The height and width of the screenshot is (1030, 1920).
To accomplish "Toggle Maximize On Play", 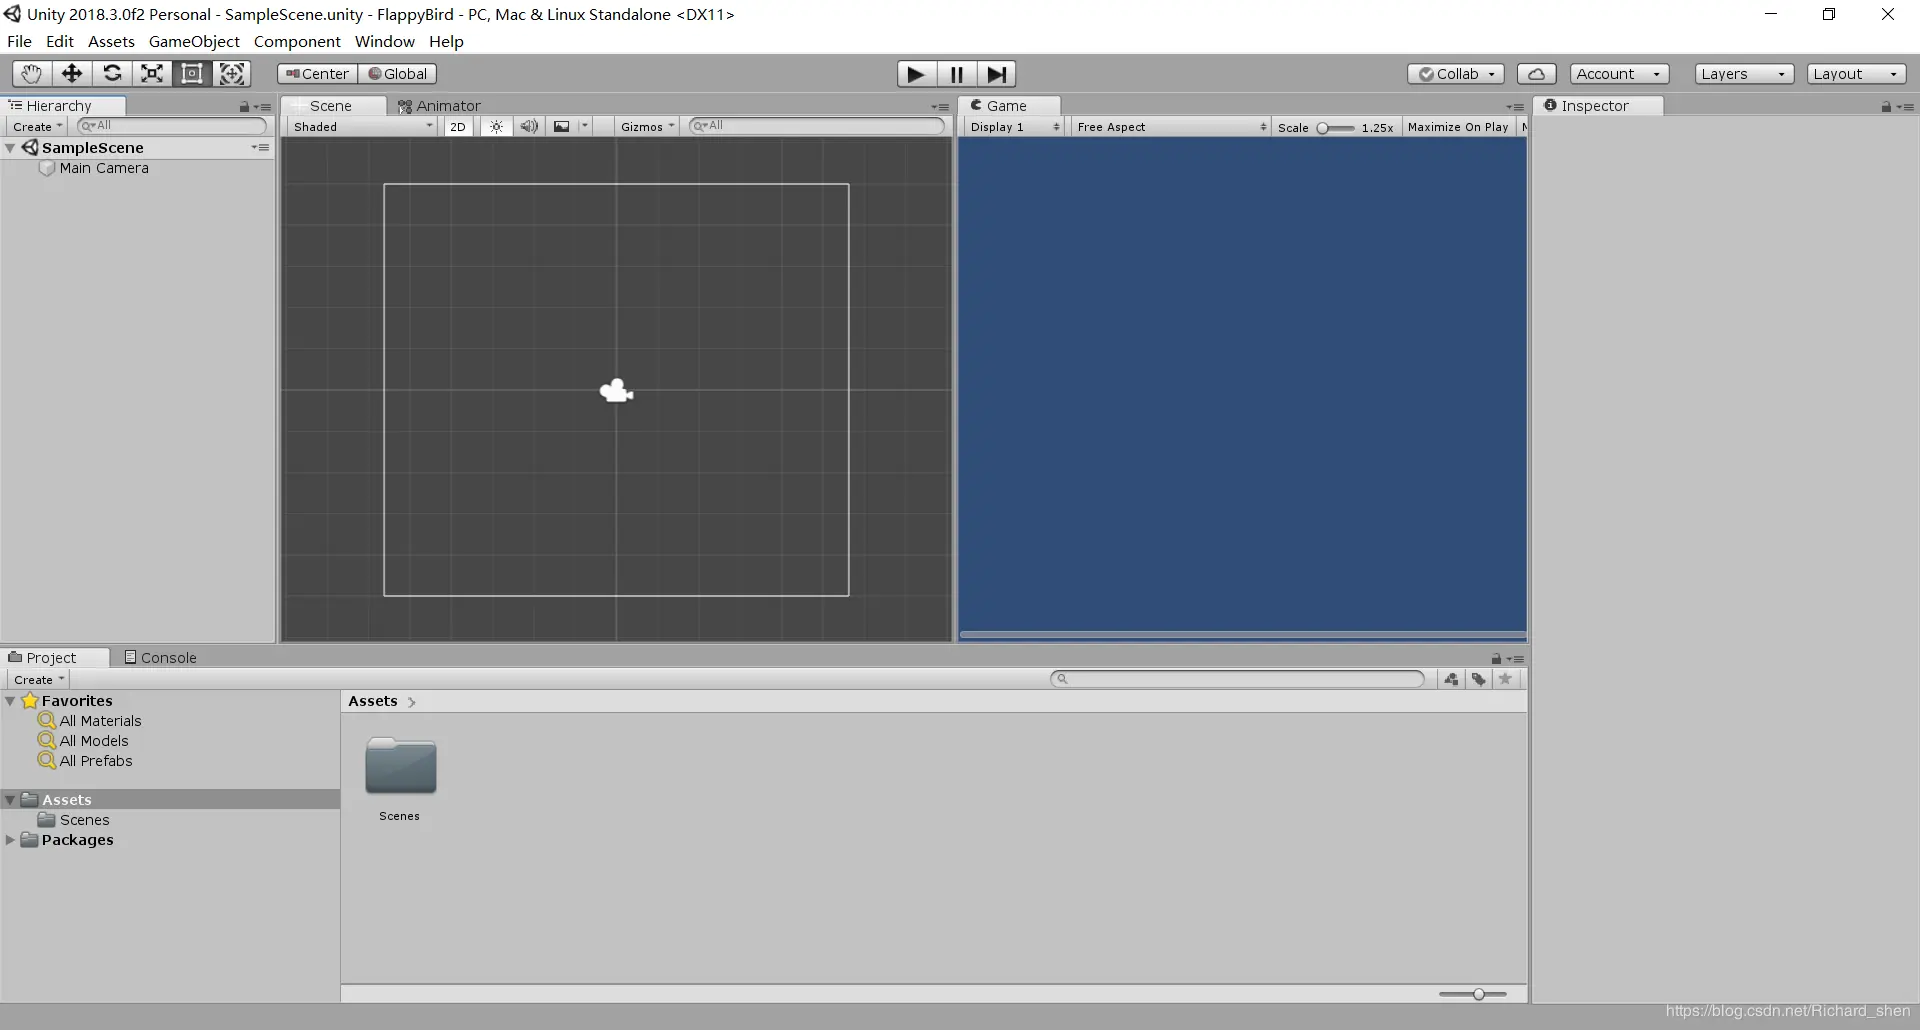I will point(1458,127).
